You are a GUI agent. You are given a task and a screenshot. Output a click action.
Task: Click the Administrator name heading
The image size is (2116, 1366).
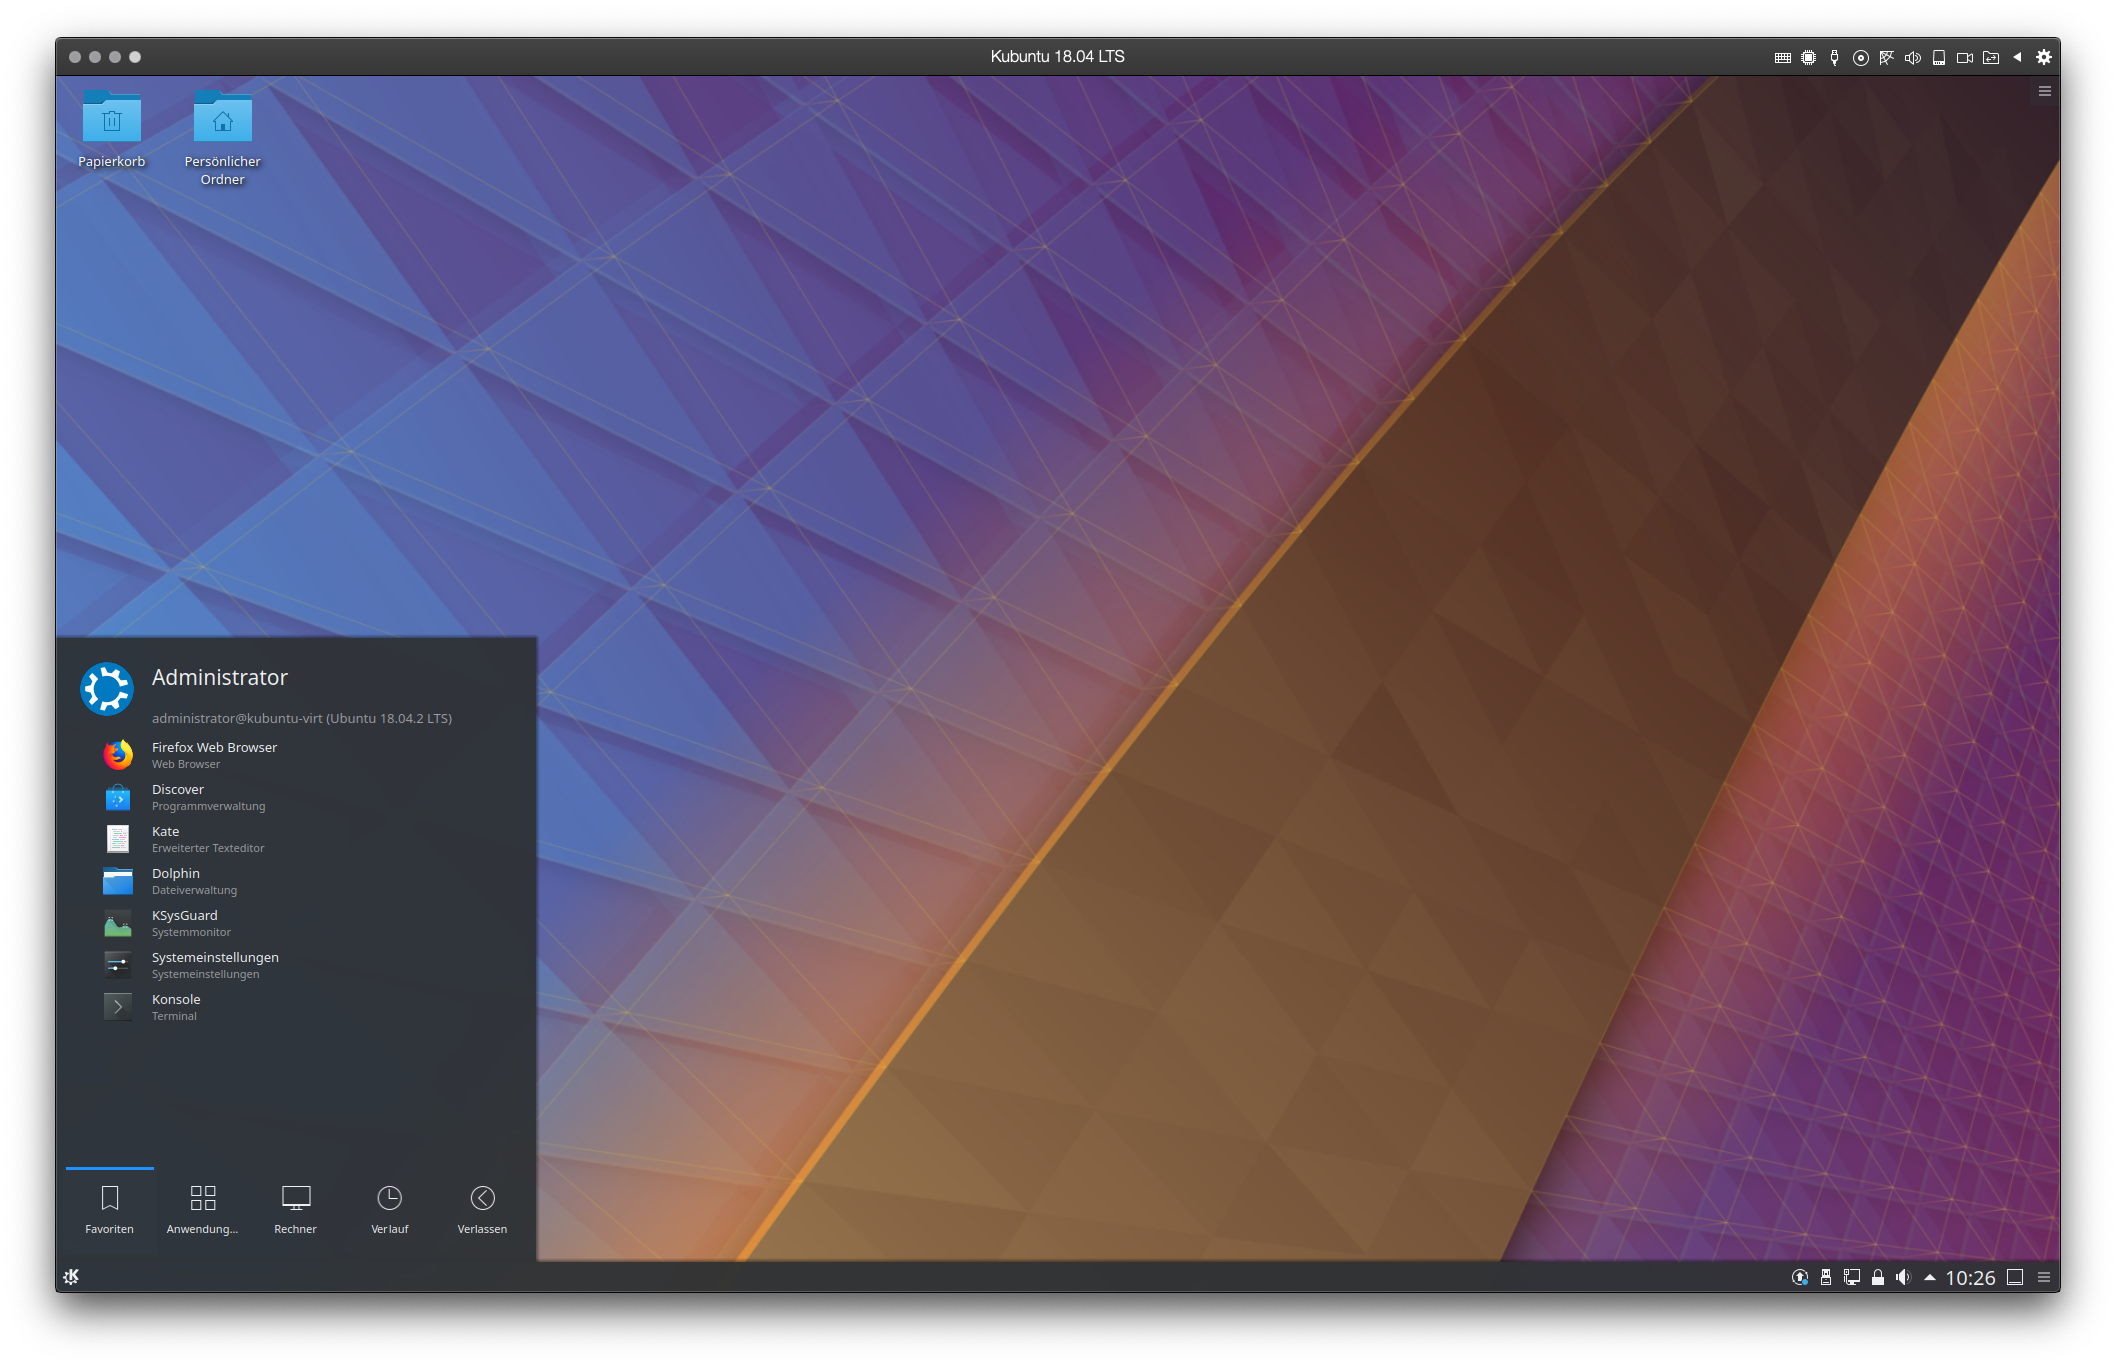point(220,677)
